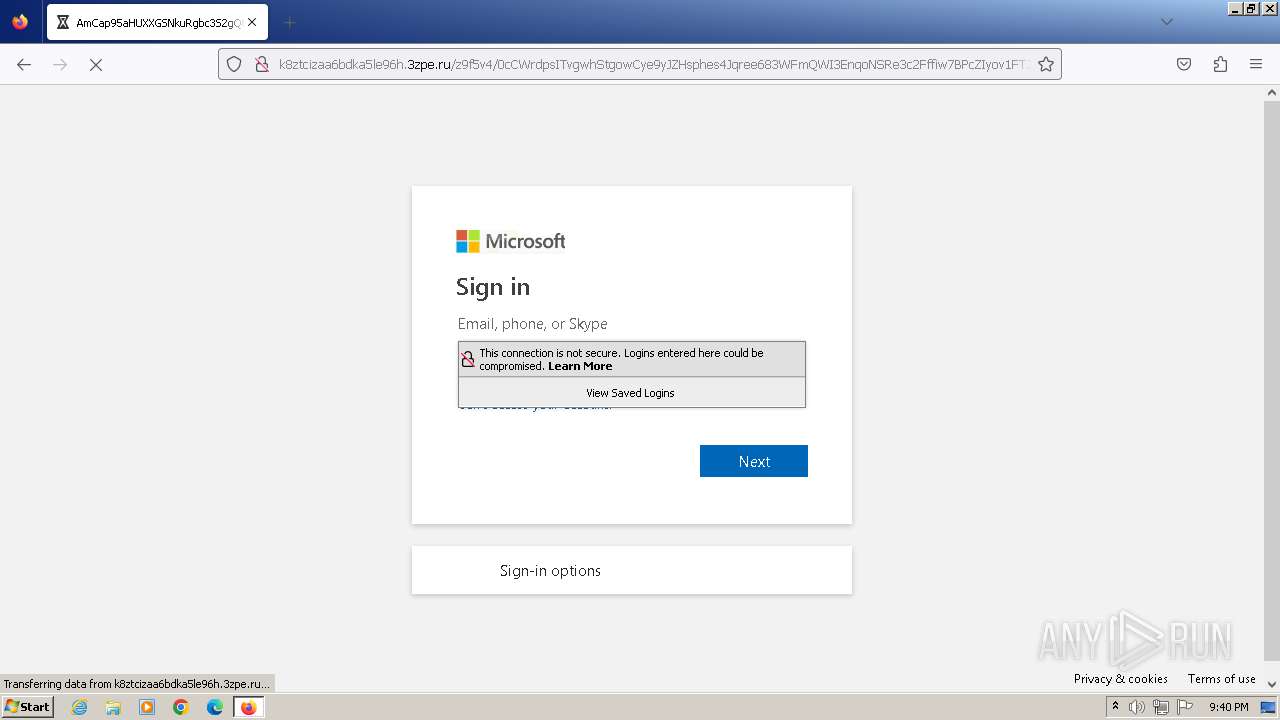Click the scrollbar down arrow

[x=1272, y=683]
